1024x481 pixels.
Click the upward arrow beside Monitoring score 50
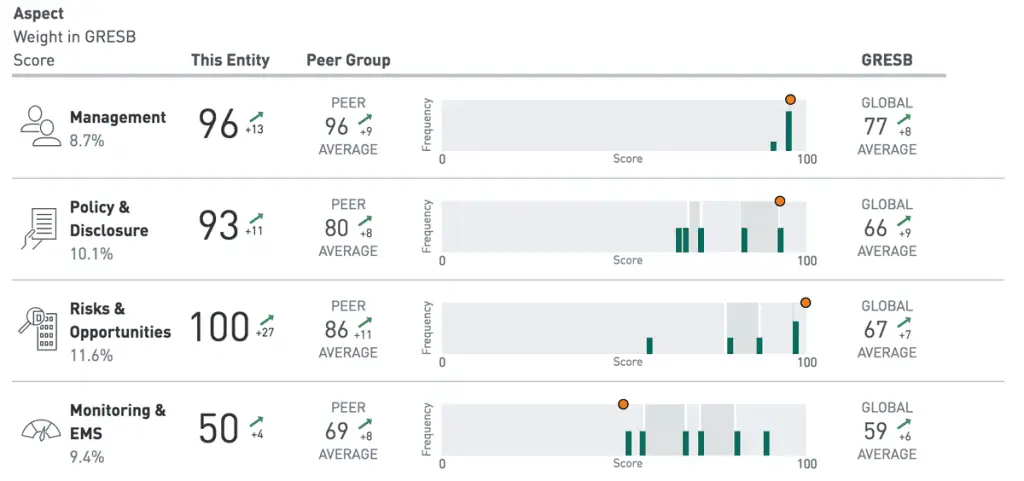(x=256, y=422)
